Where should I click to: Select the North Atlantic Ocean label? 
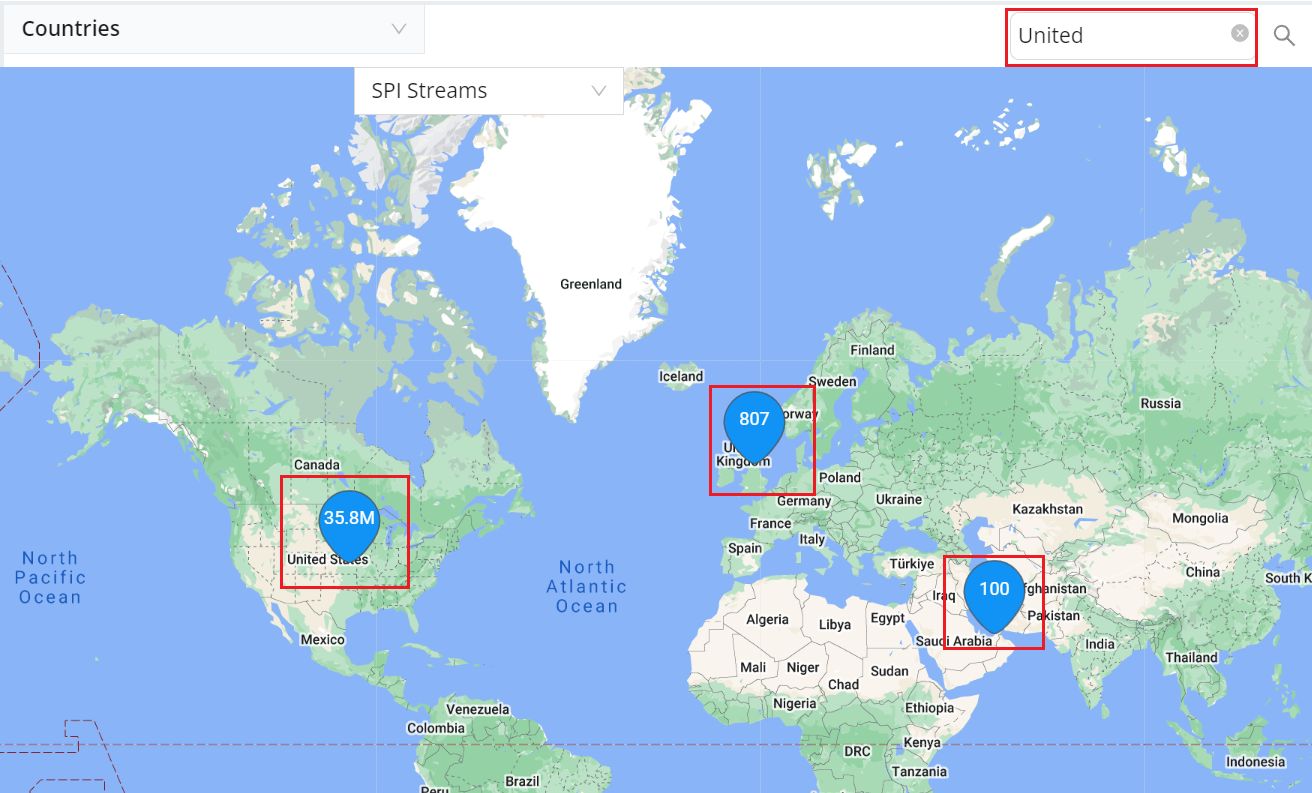tap(587, 587)
